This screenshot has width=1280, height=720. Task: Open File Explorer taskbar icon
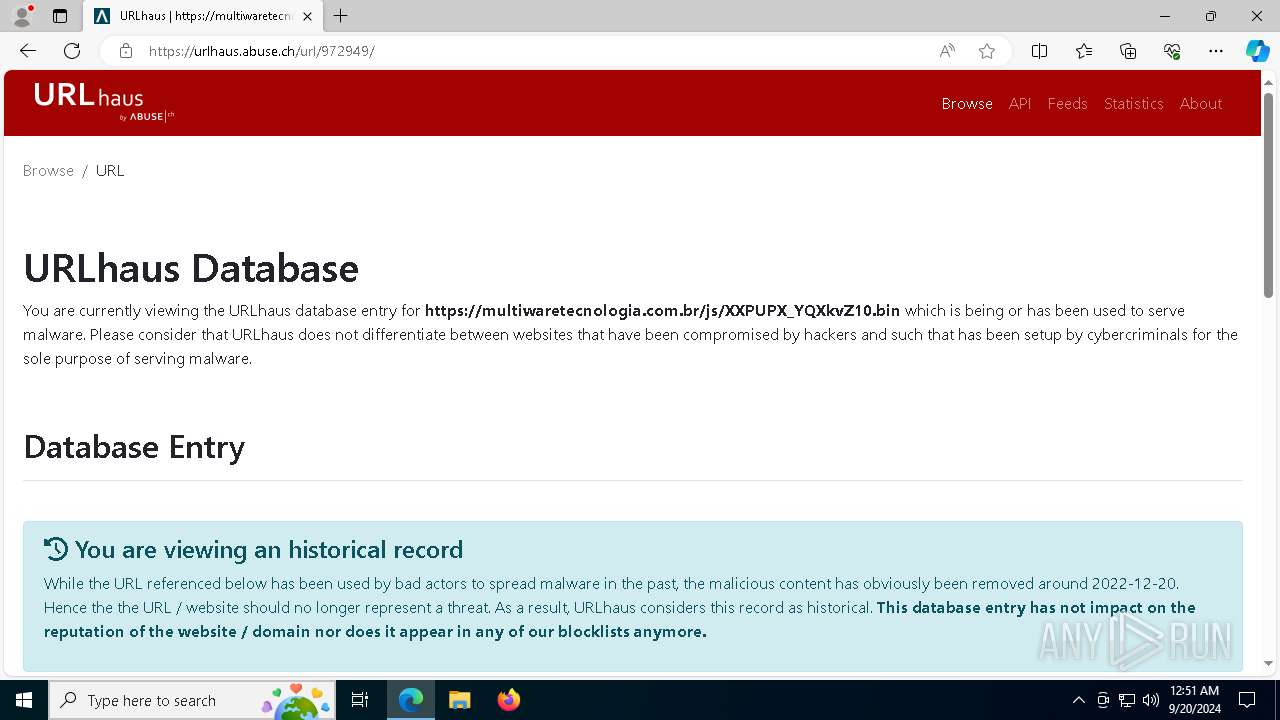(459, 700)
